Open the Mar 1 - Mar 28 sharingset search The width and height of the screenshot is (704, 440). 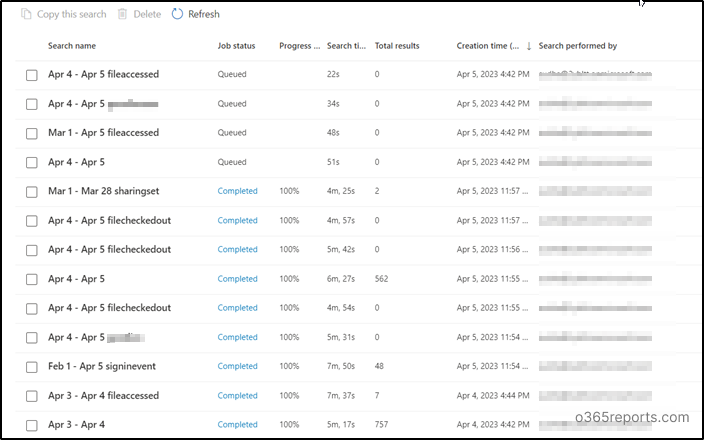click(103, 191)
